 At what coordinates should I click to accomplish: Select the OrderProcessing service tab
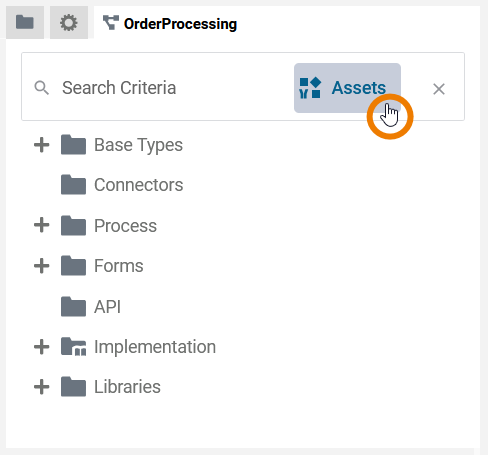pos(170,24)
